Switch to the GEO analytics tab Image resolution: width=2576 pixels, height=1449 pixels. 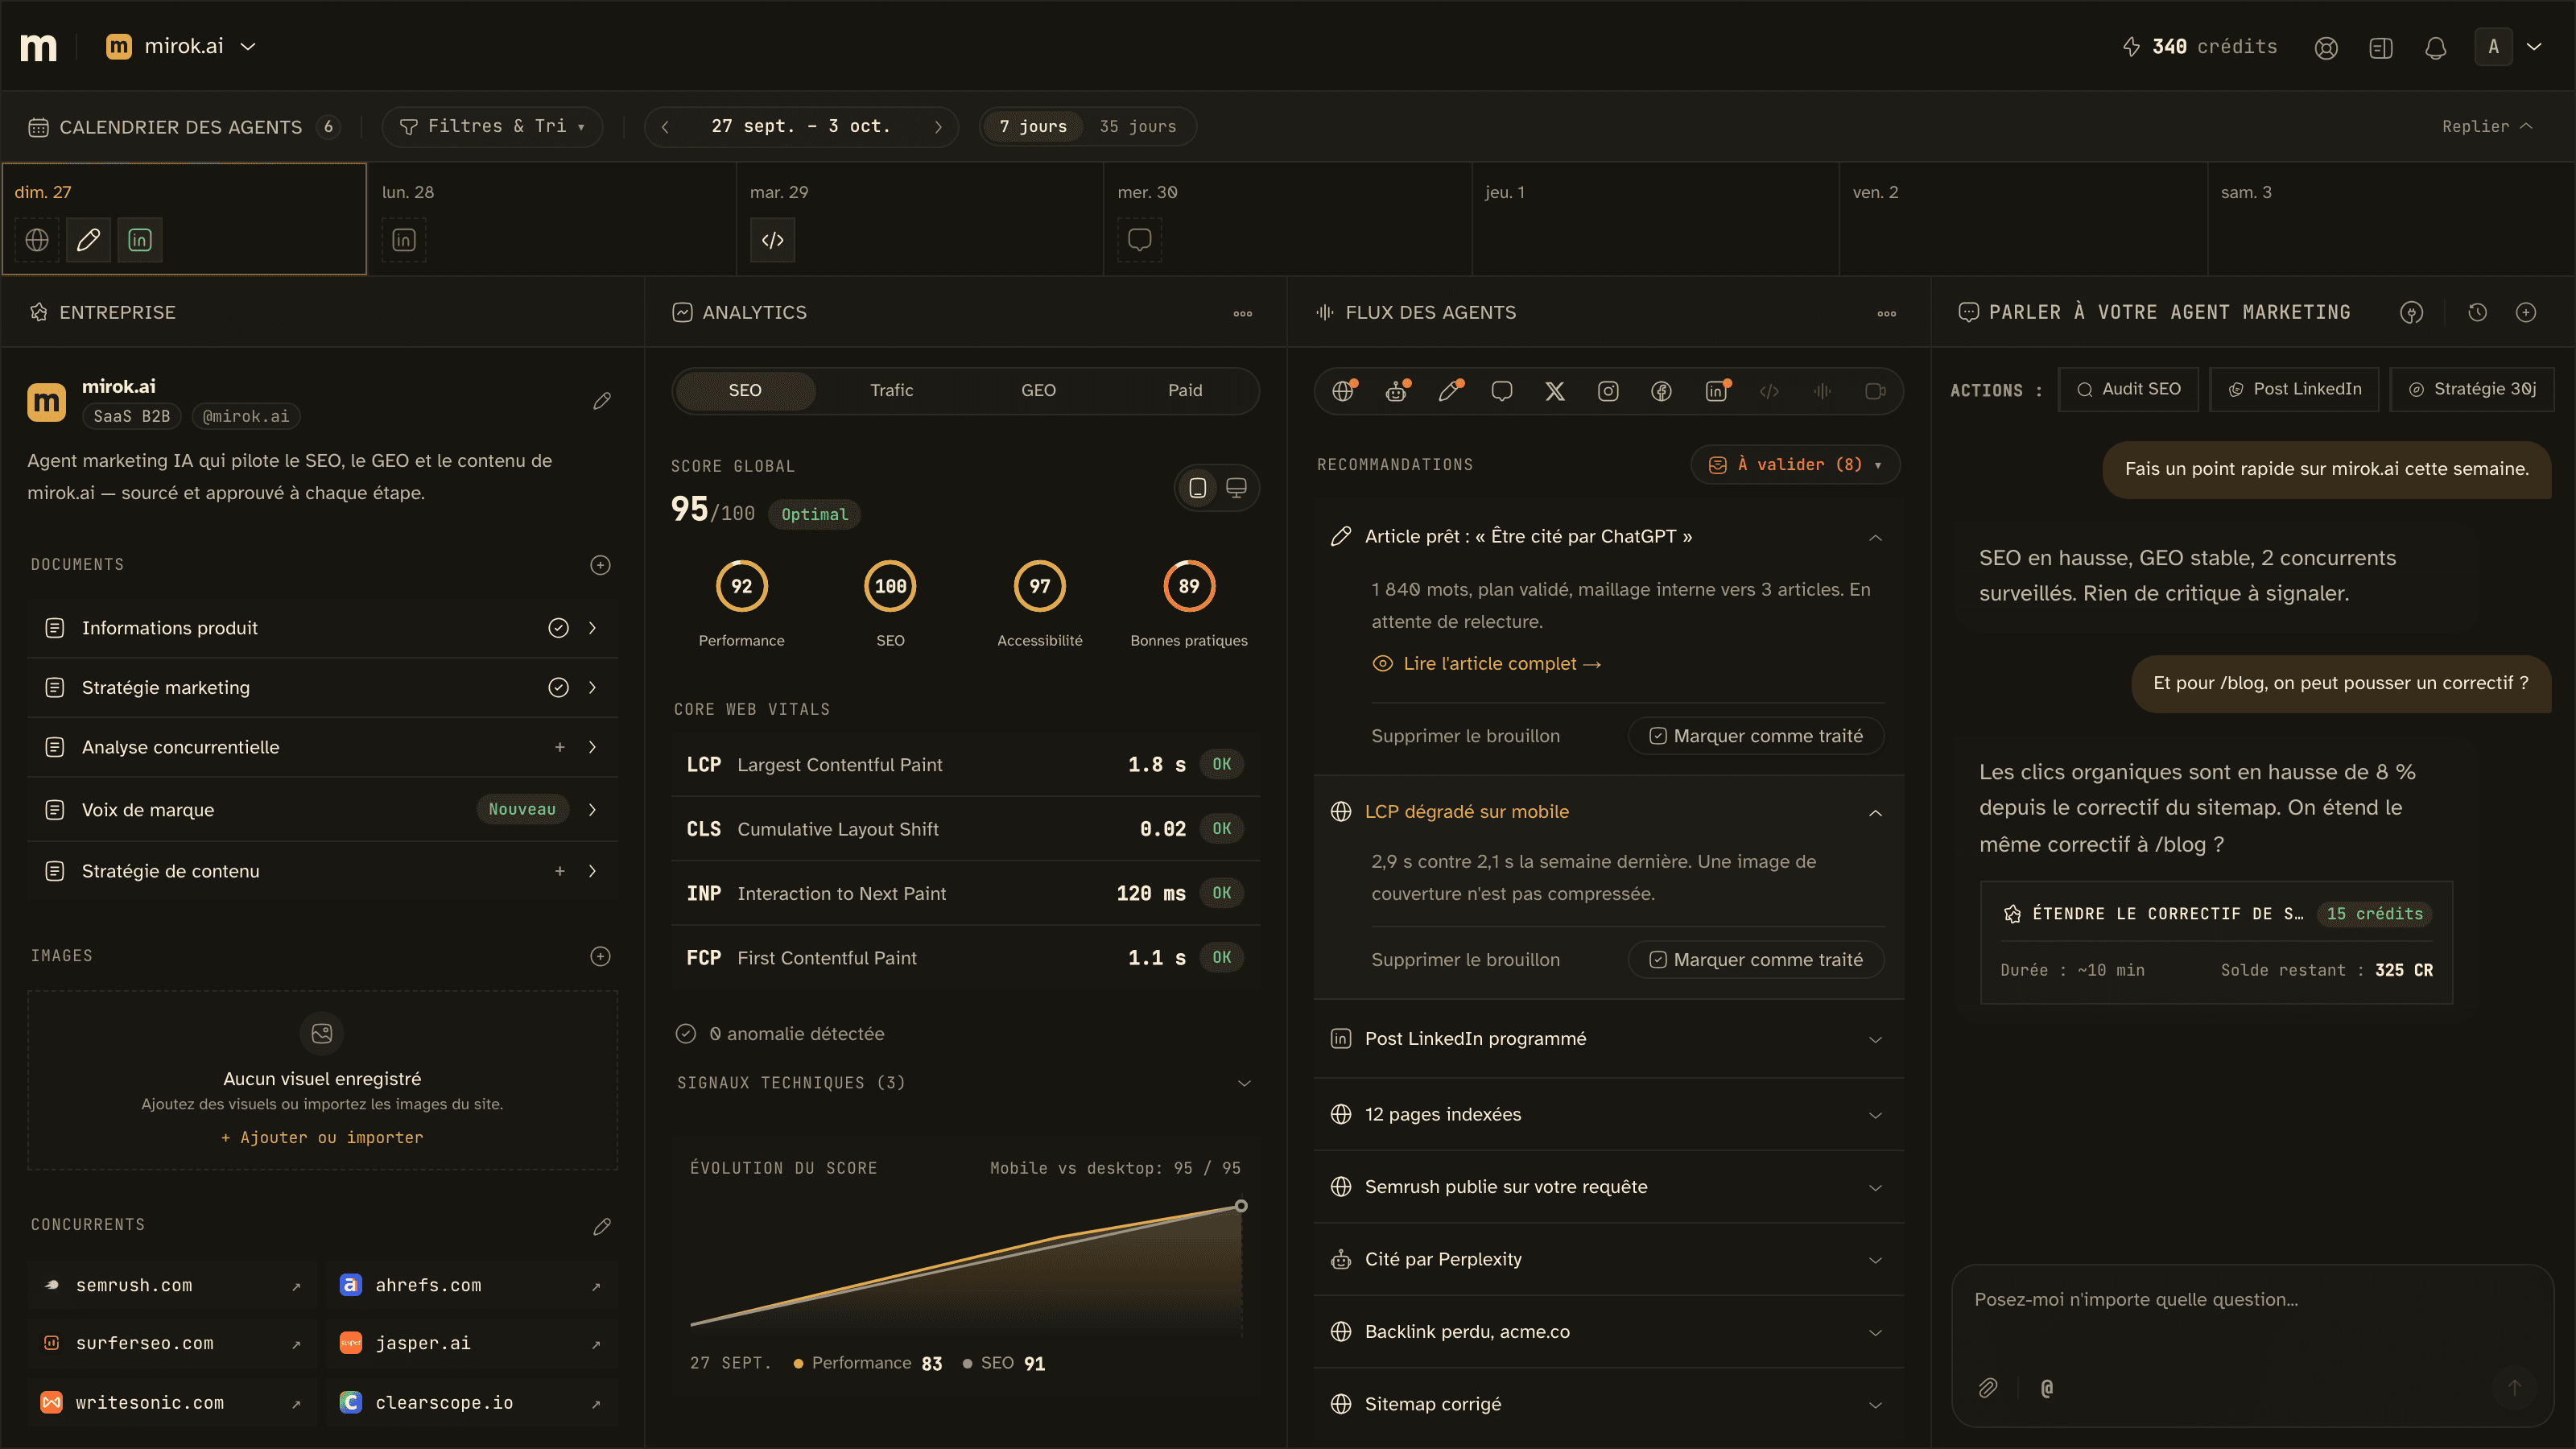[1038, 391]
